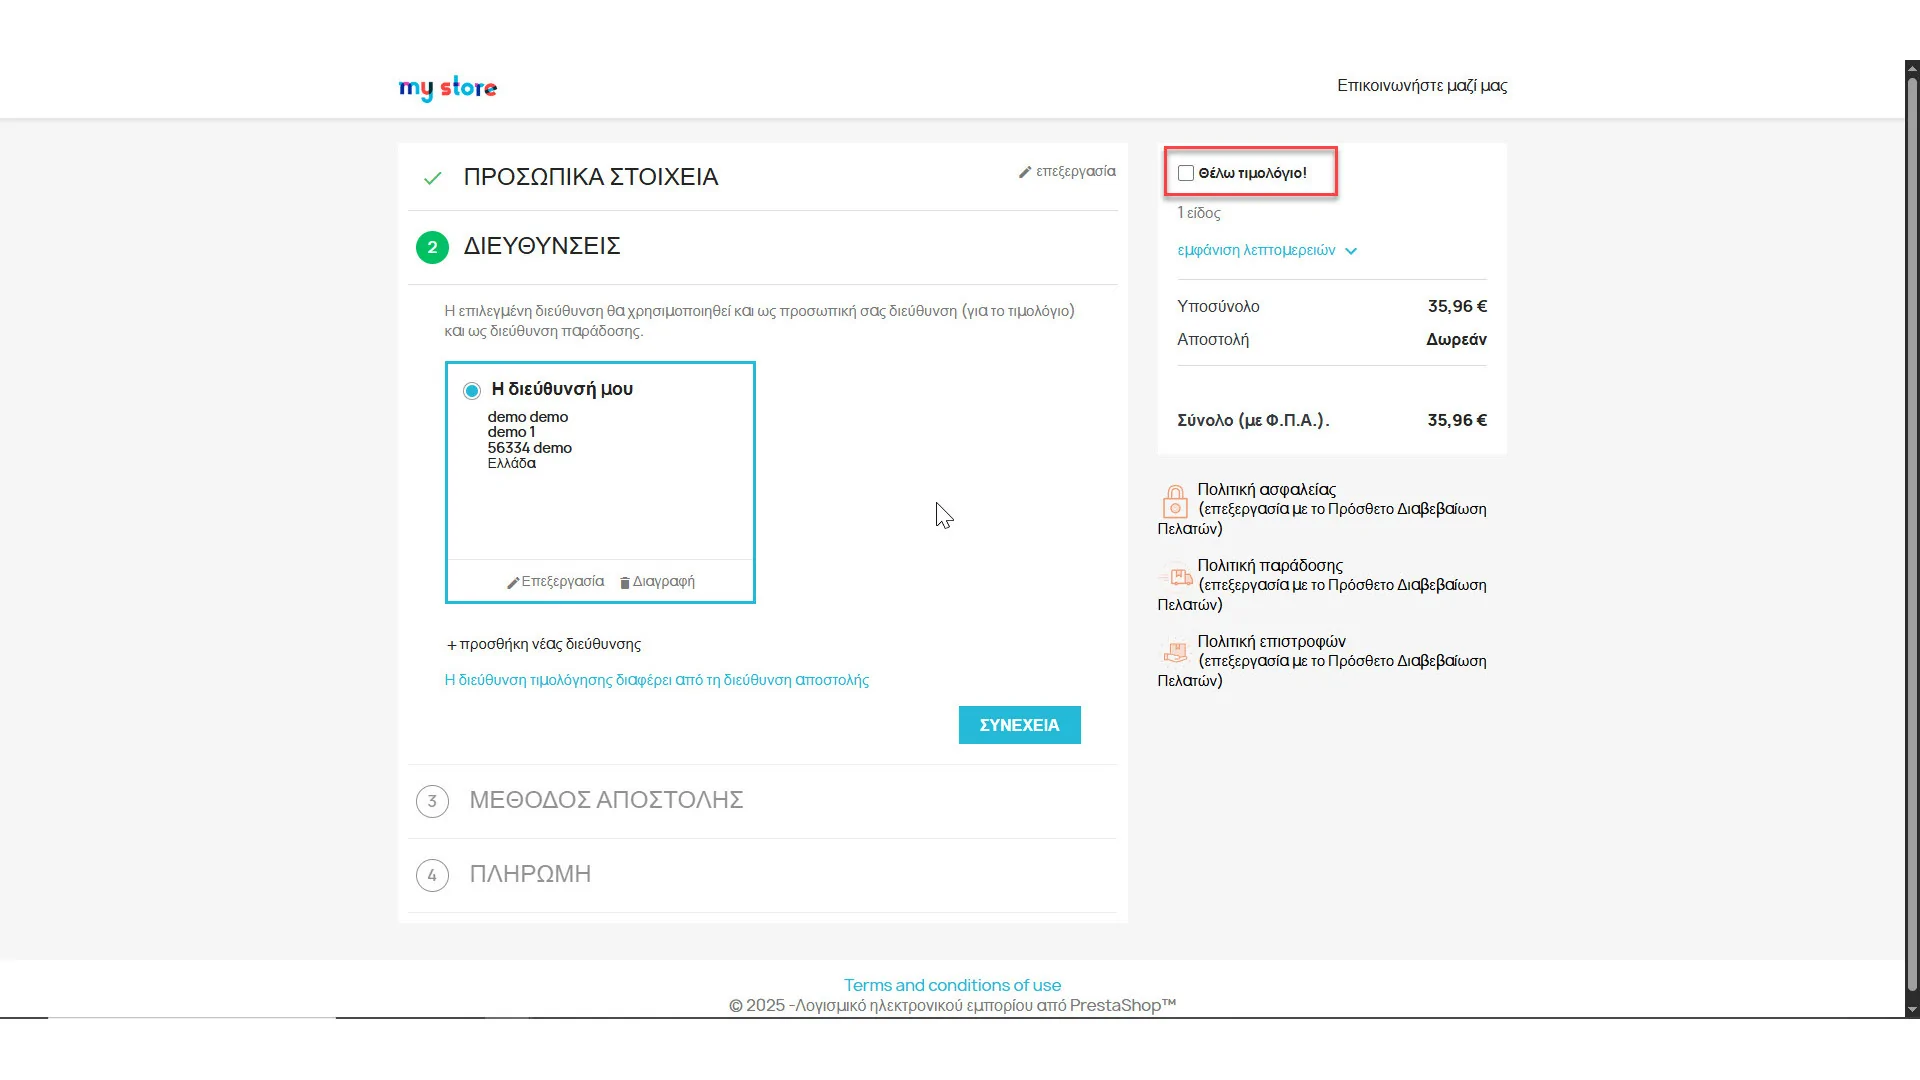Click προσθήκη νέας διεύθυνσης link

(543, 644)
